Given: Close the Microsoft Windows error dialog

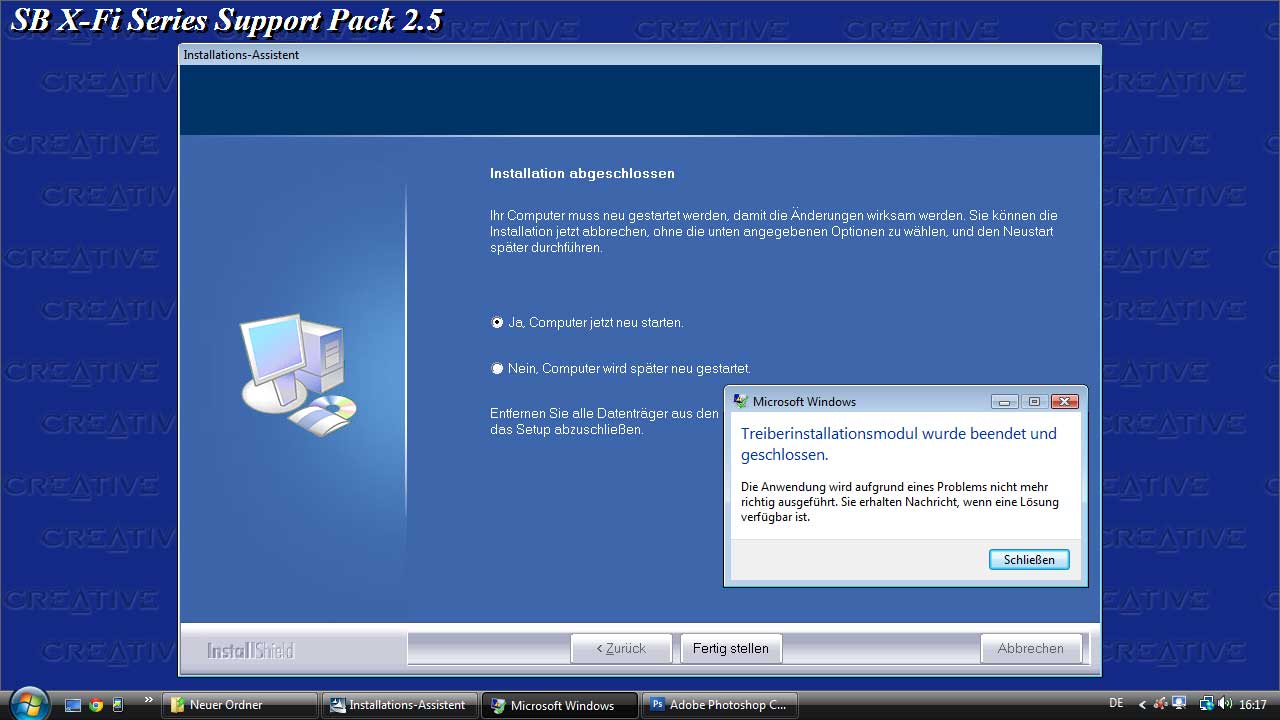Looking at the screenshot, I should coord(1065,402).
